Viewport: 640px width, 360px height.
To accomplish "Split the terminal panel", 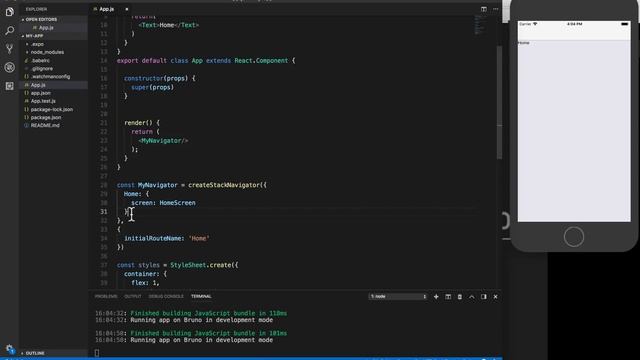I will [448, 297].
